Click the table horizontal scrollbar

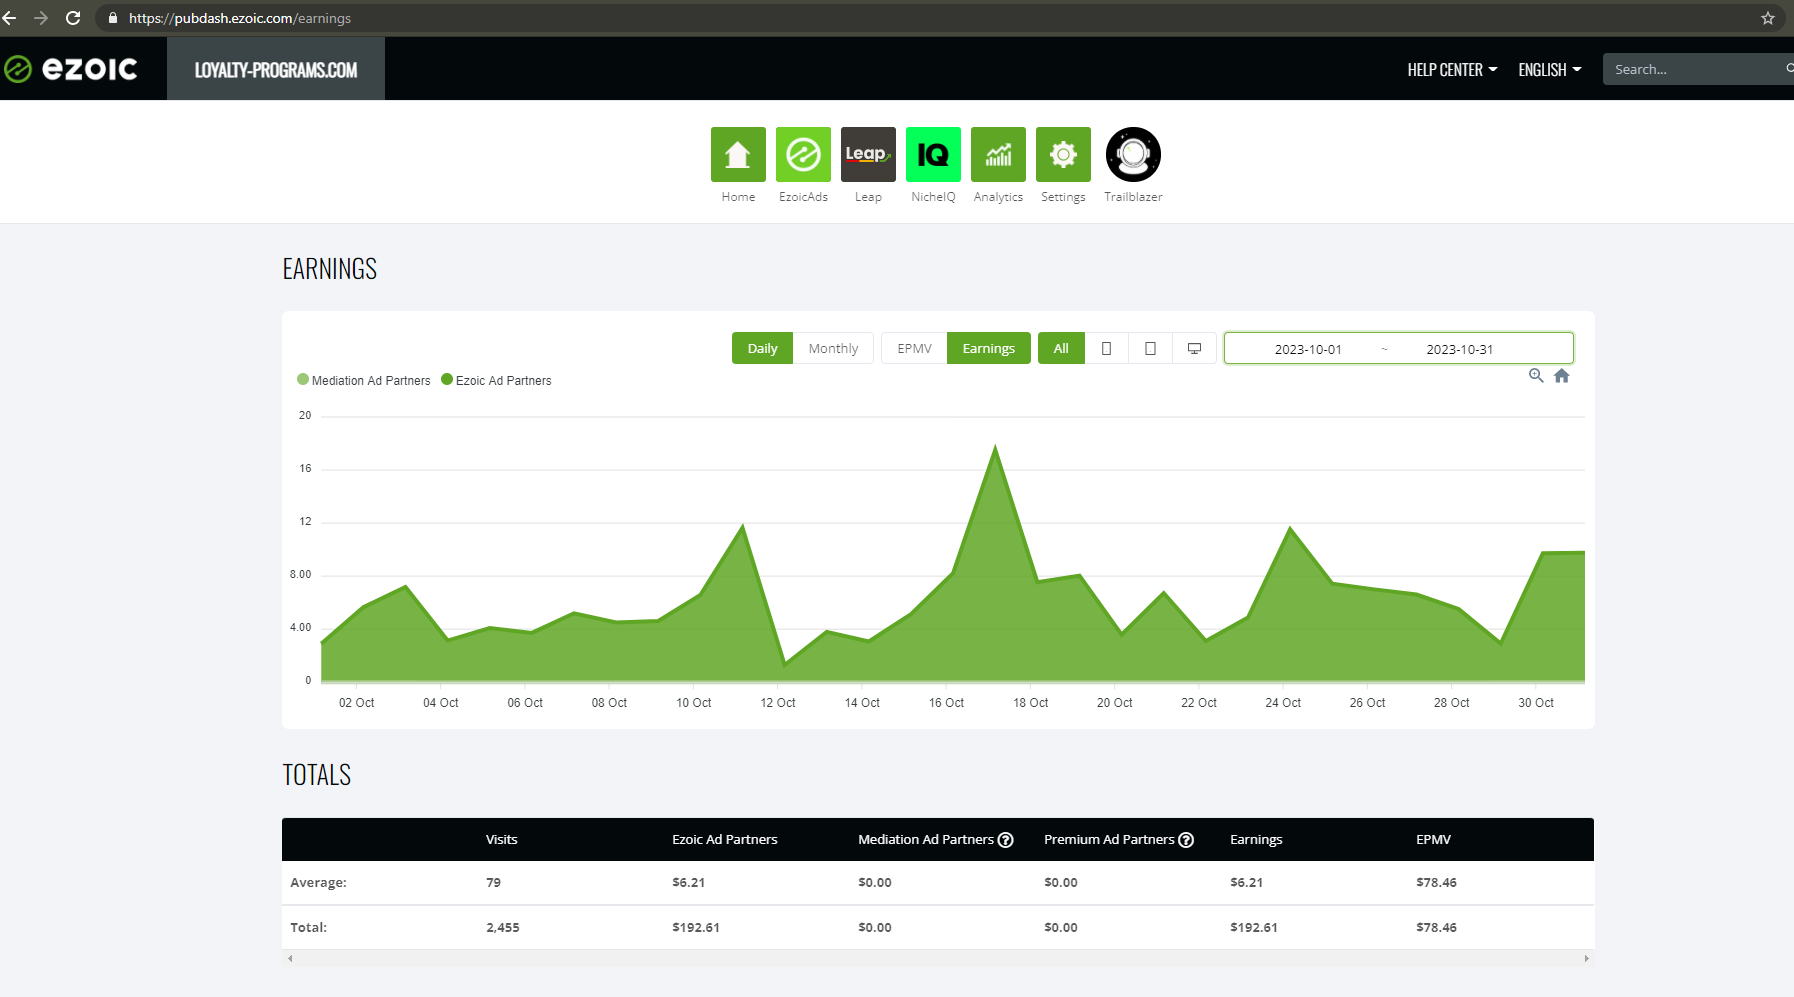pos(938,958)
